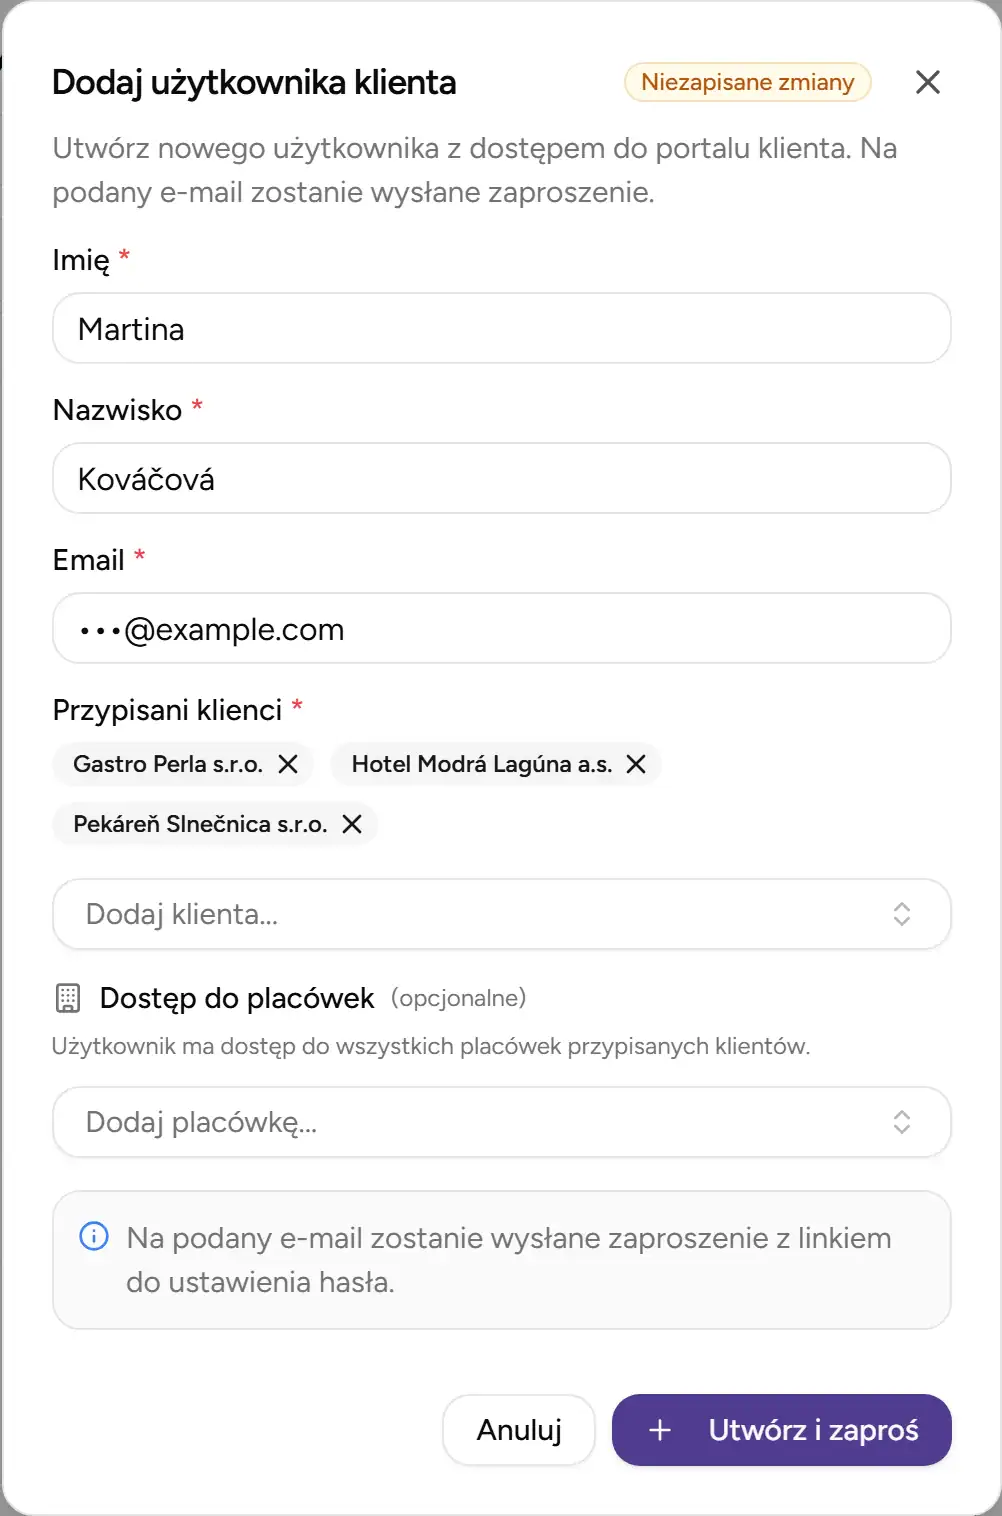The height and width of the screenshot is (1516, 1002).
Task: Click the required field asterisk next to Email
Action: point(140,554)
